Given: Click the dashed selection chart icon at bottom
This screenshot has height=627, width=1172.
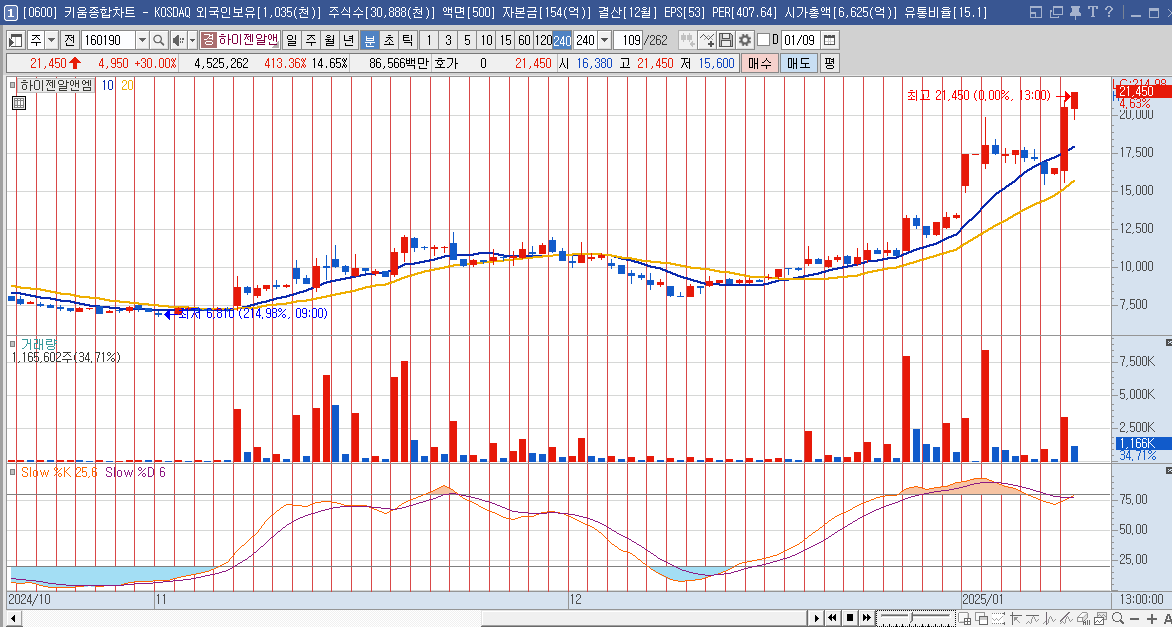Looking at the screenshot, I should pos(999,618).
